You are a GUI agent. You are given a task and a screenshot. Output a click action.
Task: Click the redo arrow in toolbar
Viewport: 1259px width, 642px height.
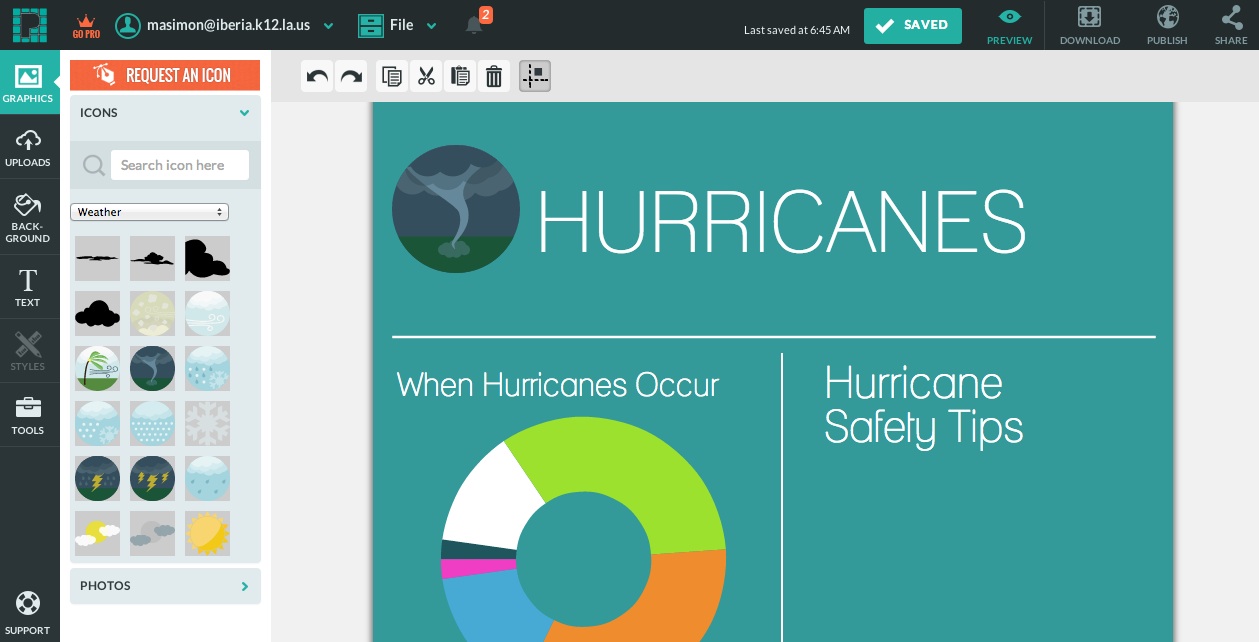click(351, 77)
